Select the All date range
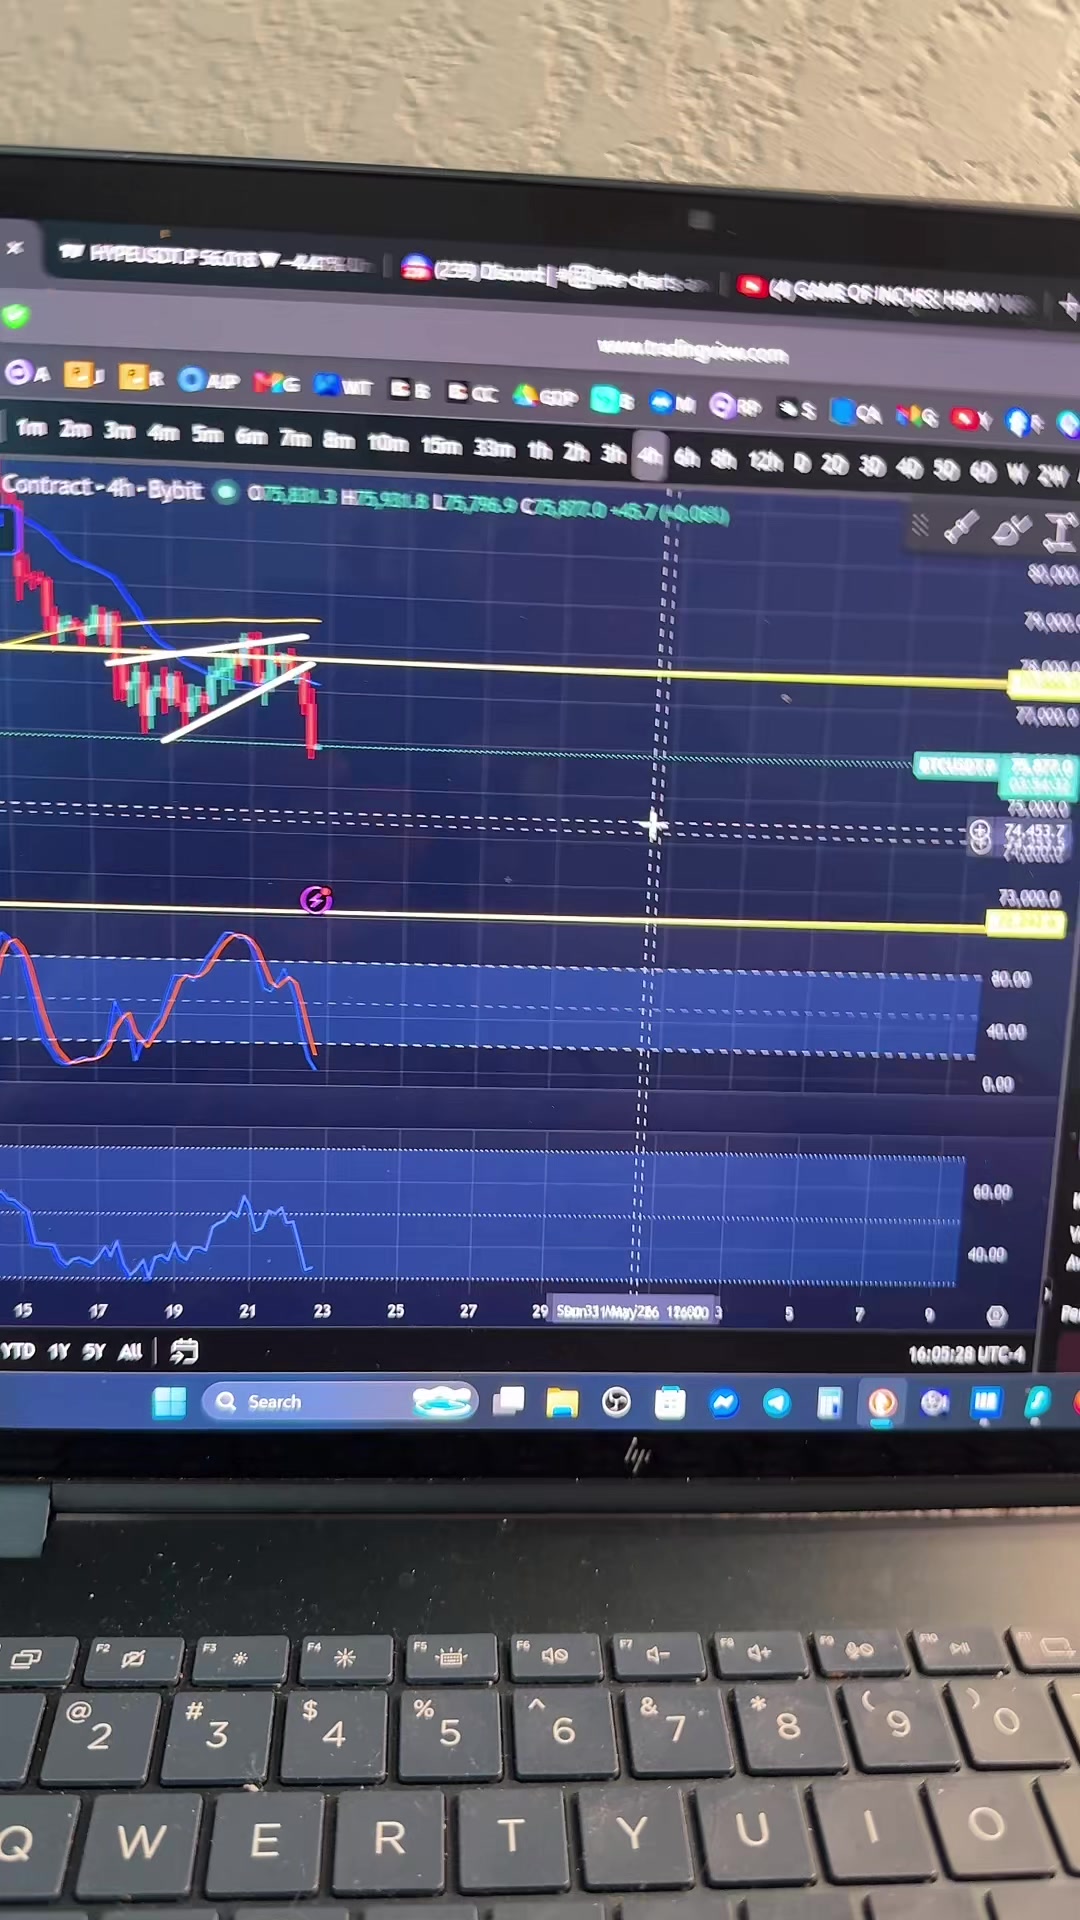This screenshot has width=1080, height=1920. click(130, 1352)
